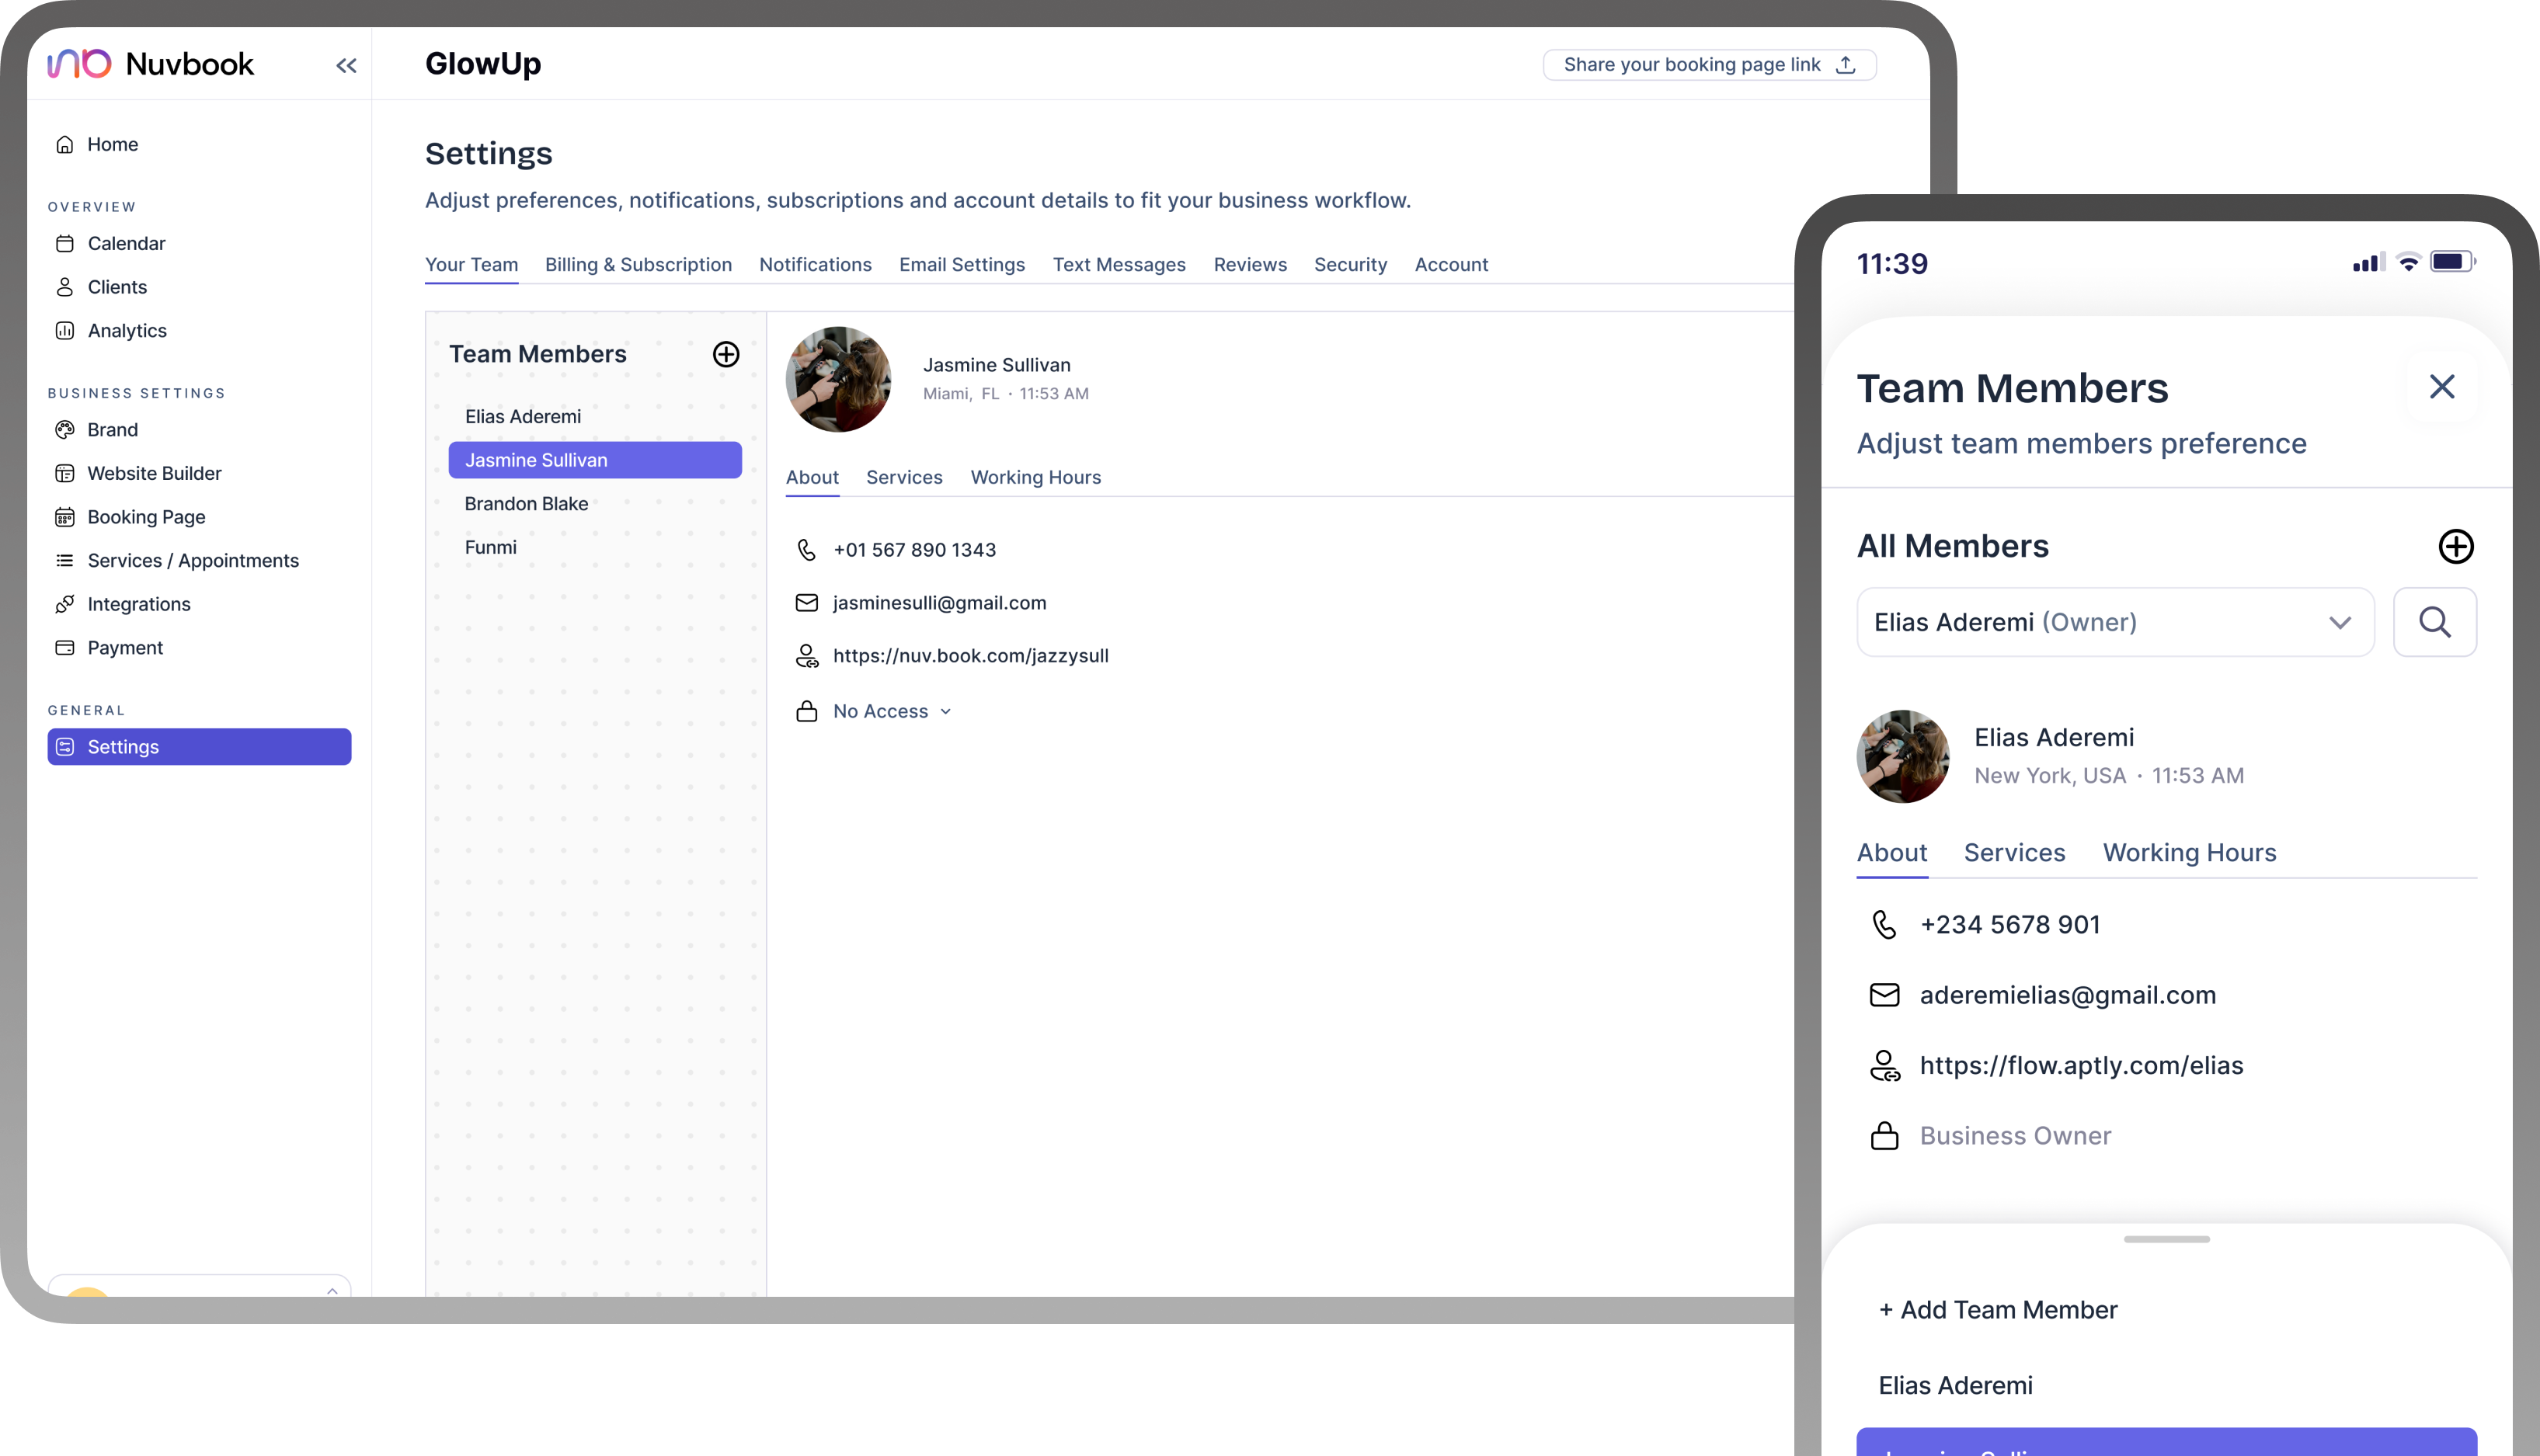Grab the mobile bottom sheet drag handle
The image size is (2540, 1456).
point(2166,1240)
